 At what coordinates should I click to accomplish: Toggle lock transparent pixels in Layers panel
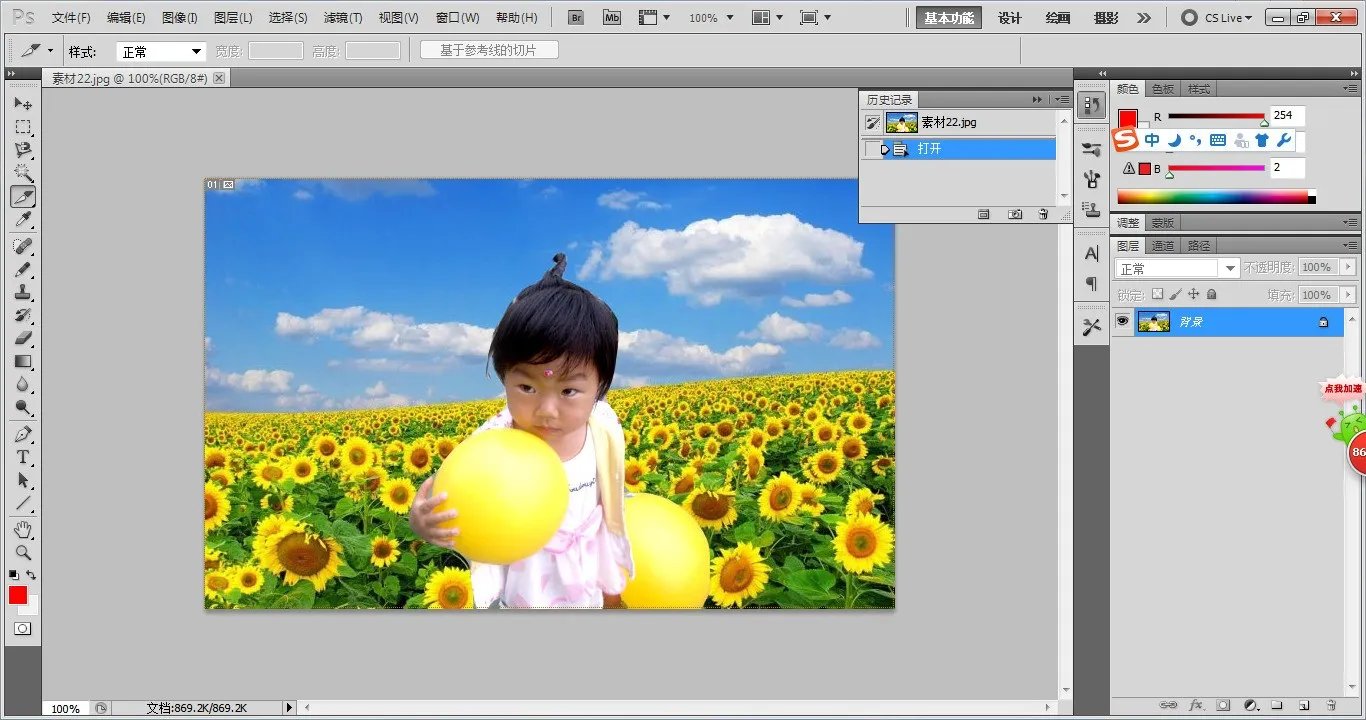coord(1157,295)
